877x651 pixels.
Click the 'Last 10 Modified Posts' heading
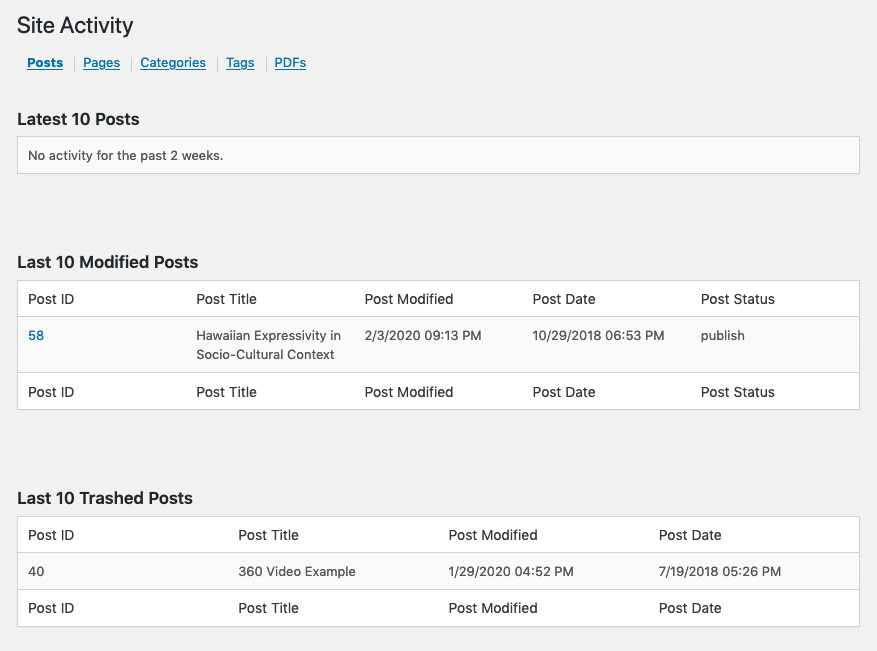click(107, 262)
